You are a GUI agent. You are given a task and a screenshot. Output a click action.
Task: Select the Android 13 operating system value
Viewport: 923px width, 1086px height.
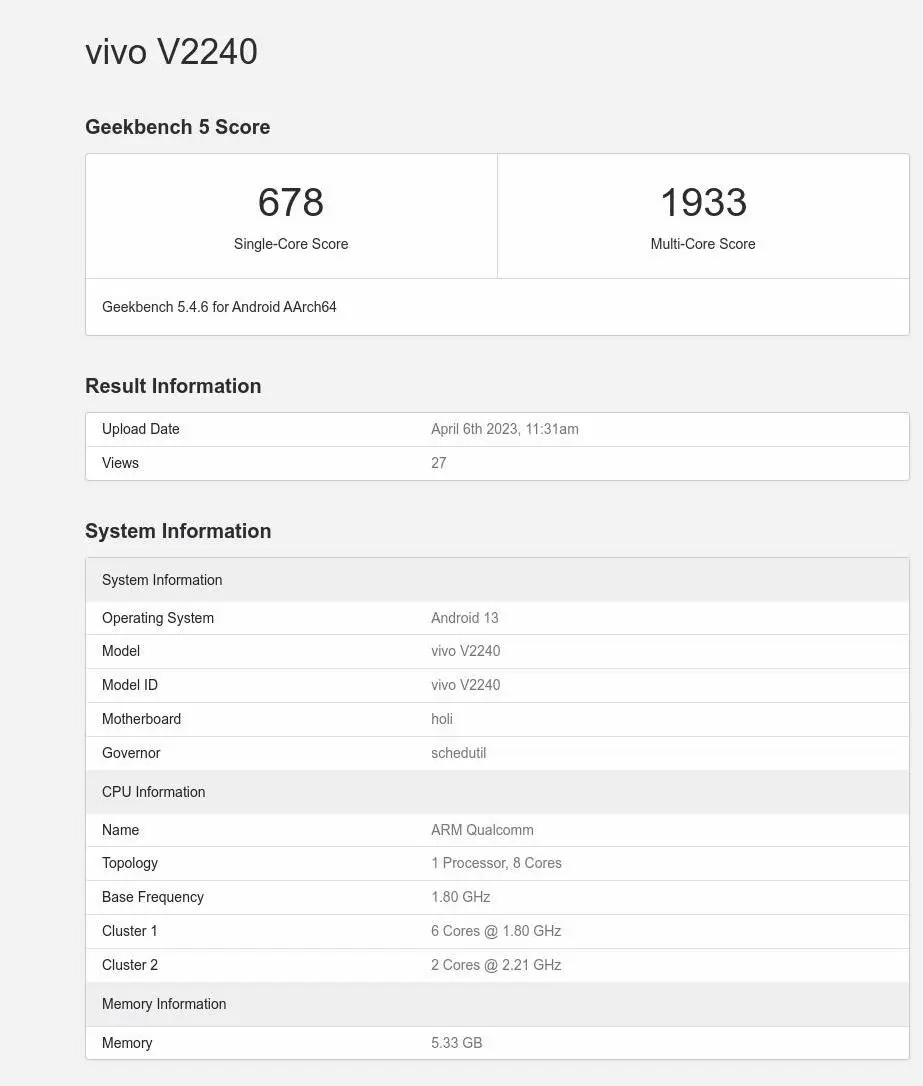(x=465, y=618)
